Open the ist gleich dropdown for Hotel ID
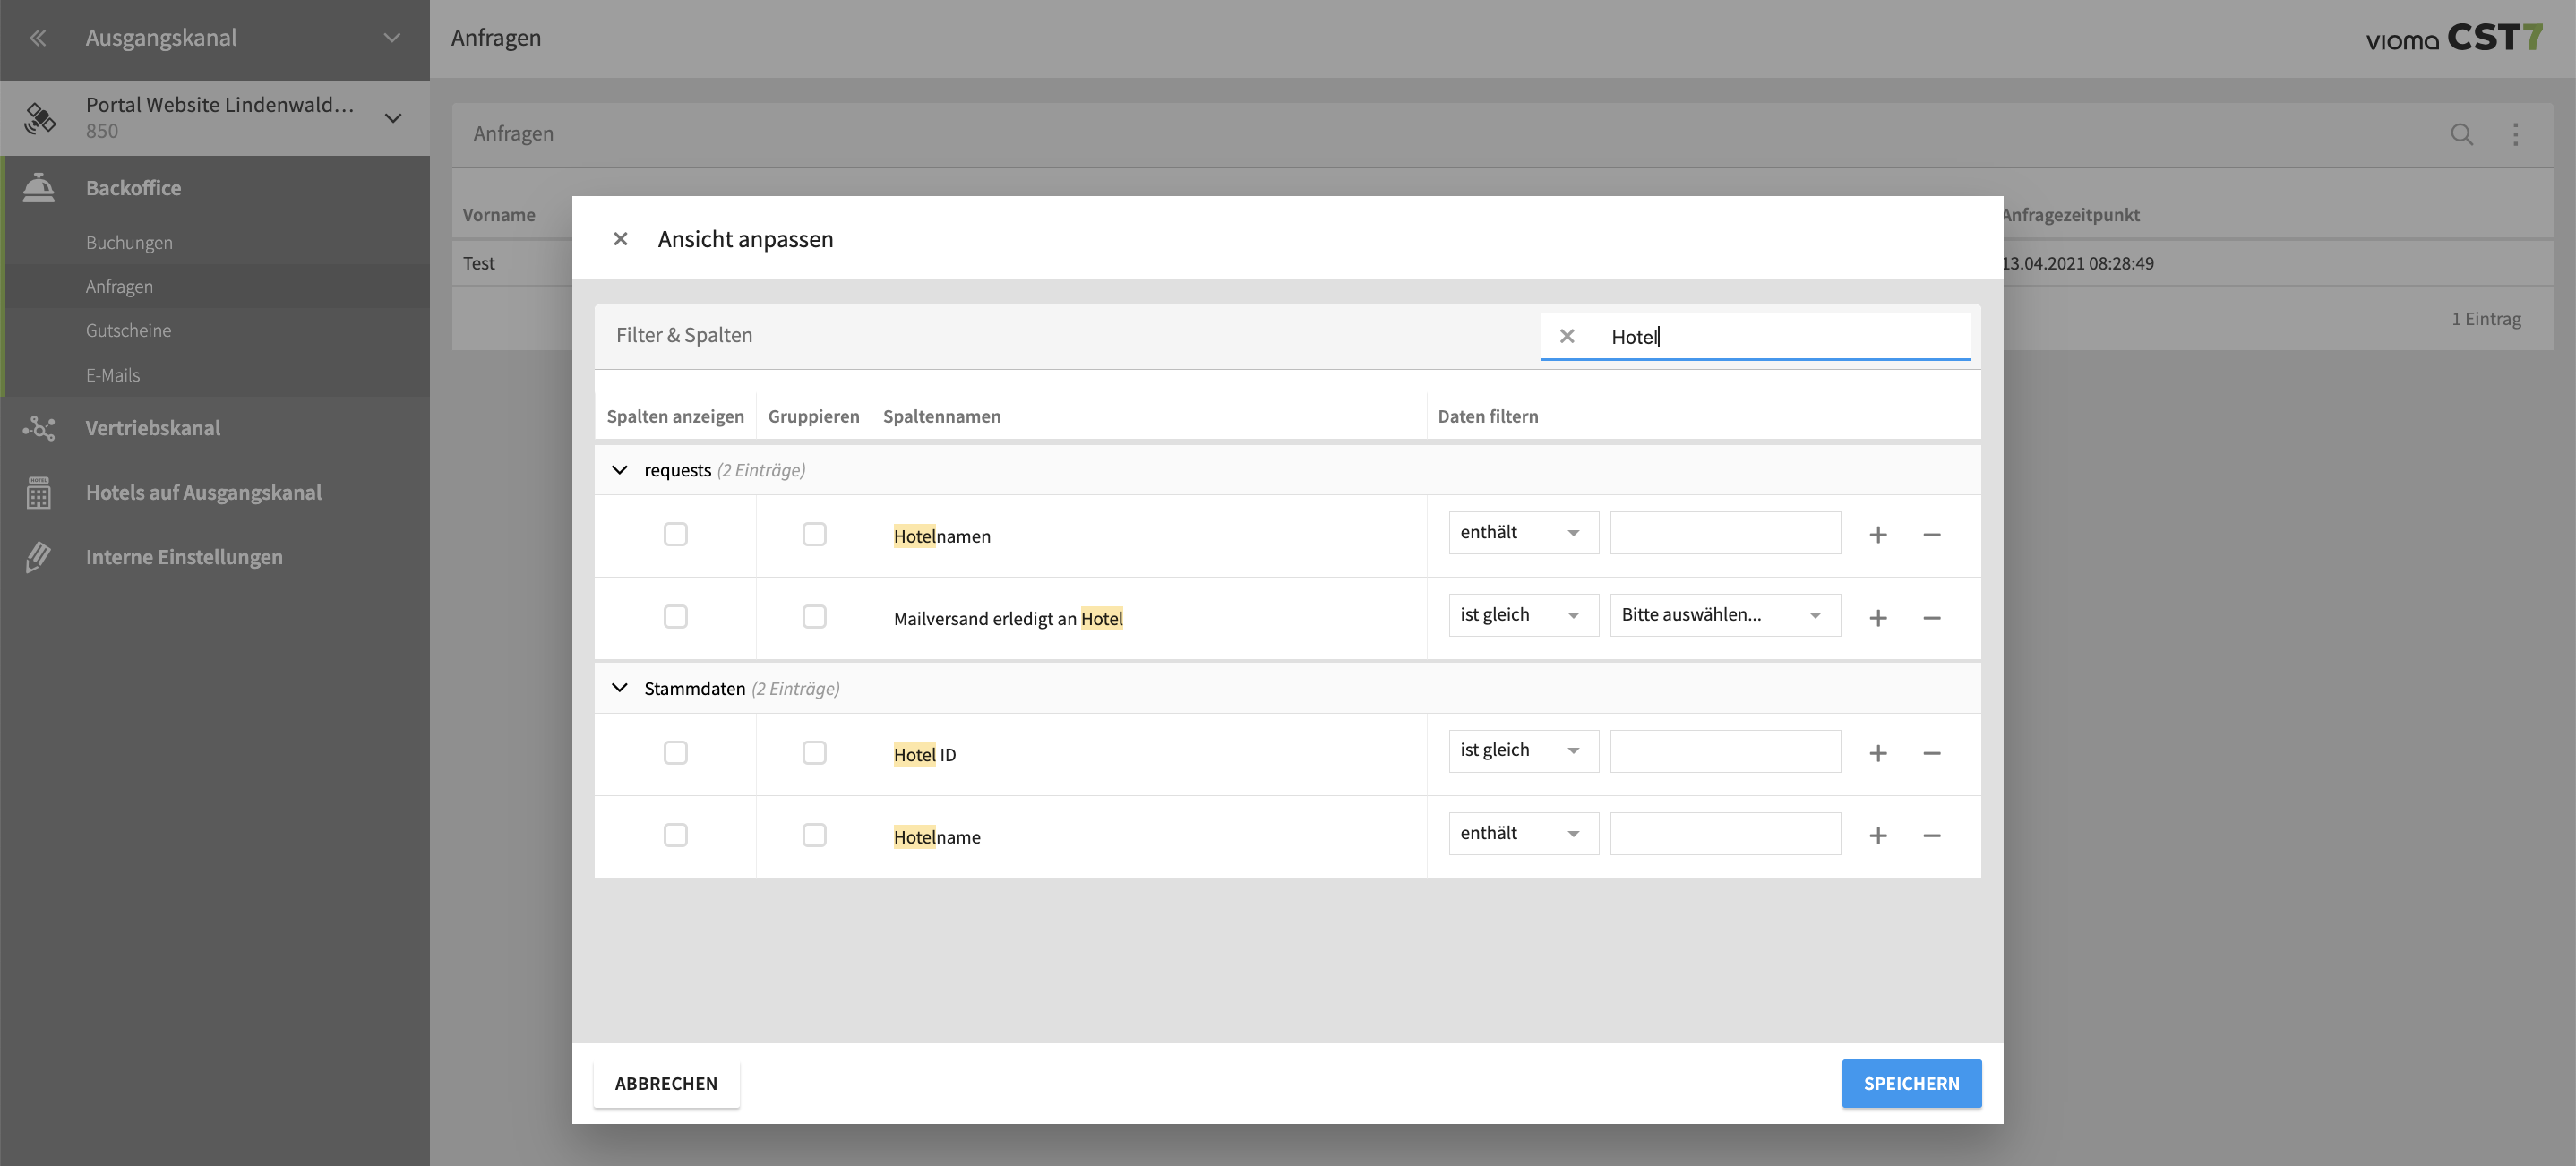Screen dimensions: 2576x1166 tap(1523, 751)
